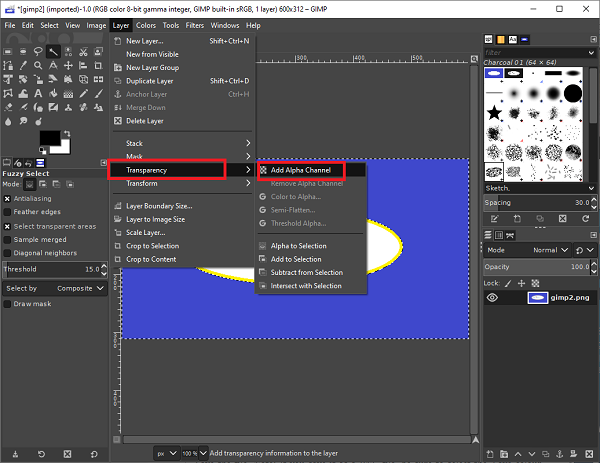Open the Filters menu
Viewport: 600px width, 463px height.
pyautogui.click(x=195, y=25)
